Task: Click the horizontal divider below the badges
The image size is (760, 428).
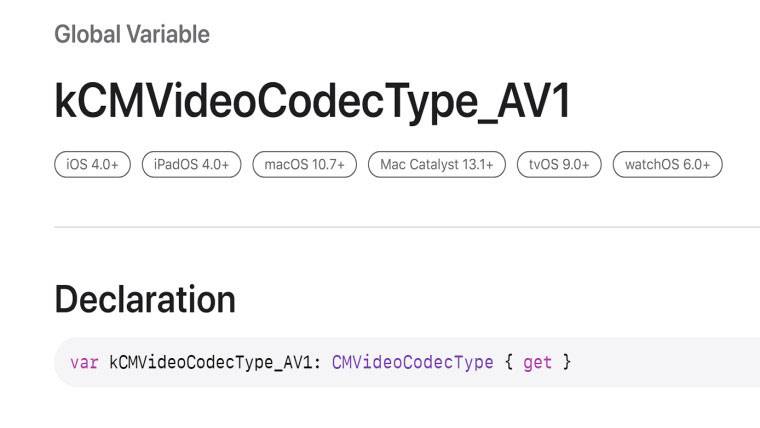Action: pos(400,227)
